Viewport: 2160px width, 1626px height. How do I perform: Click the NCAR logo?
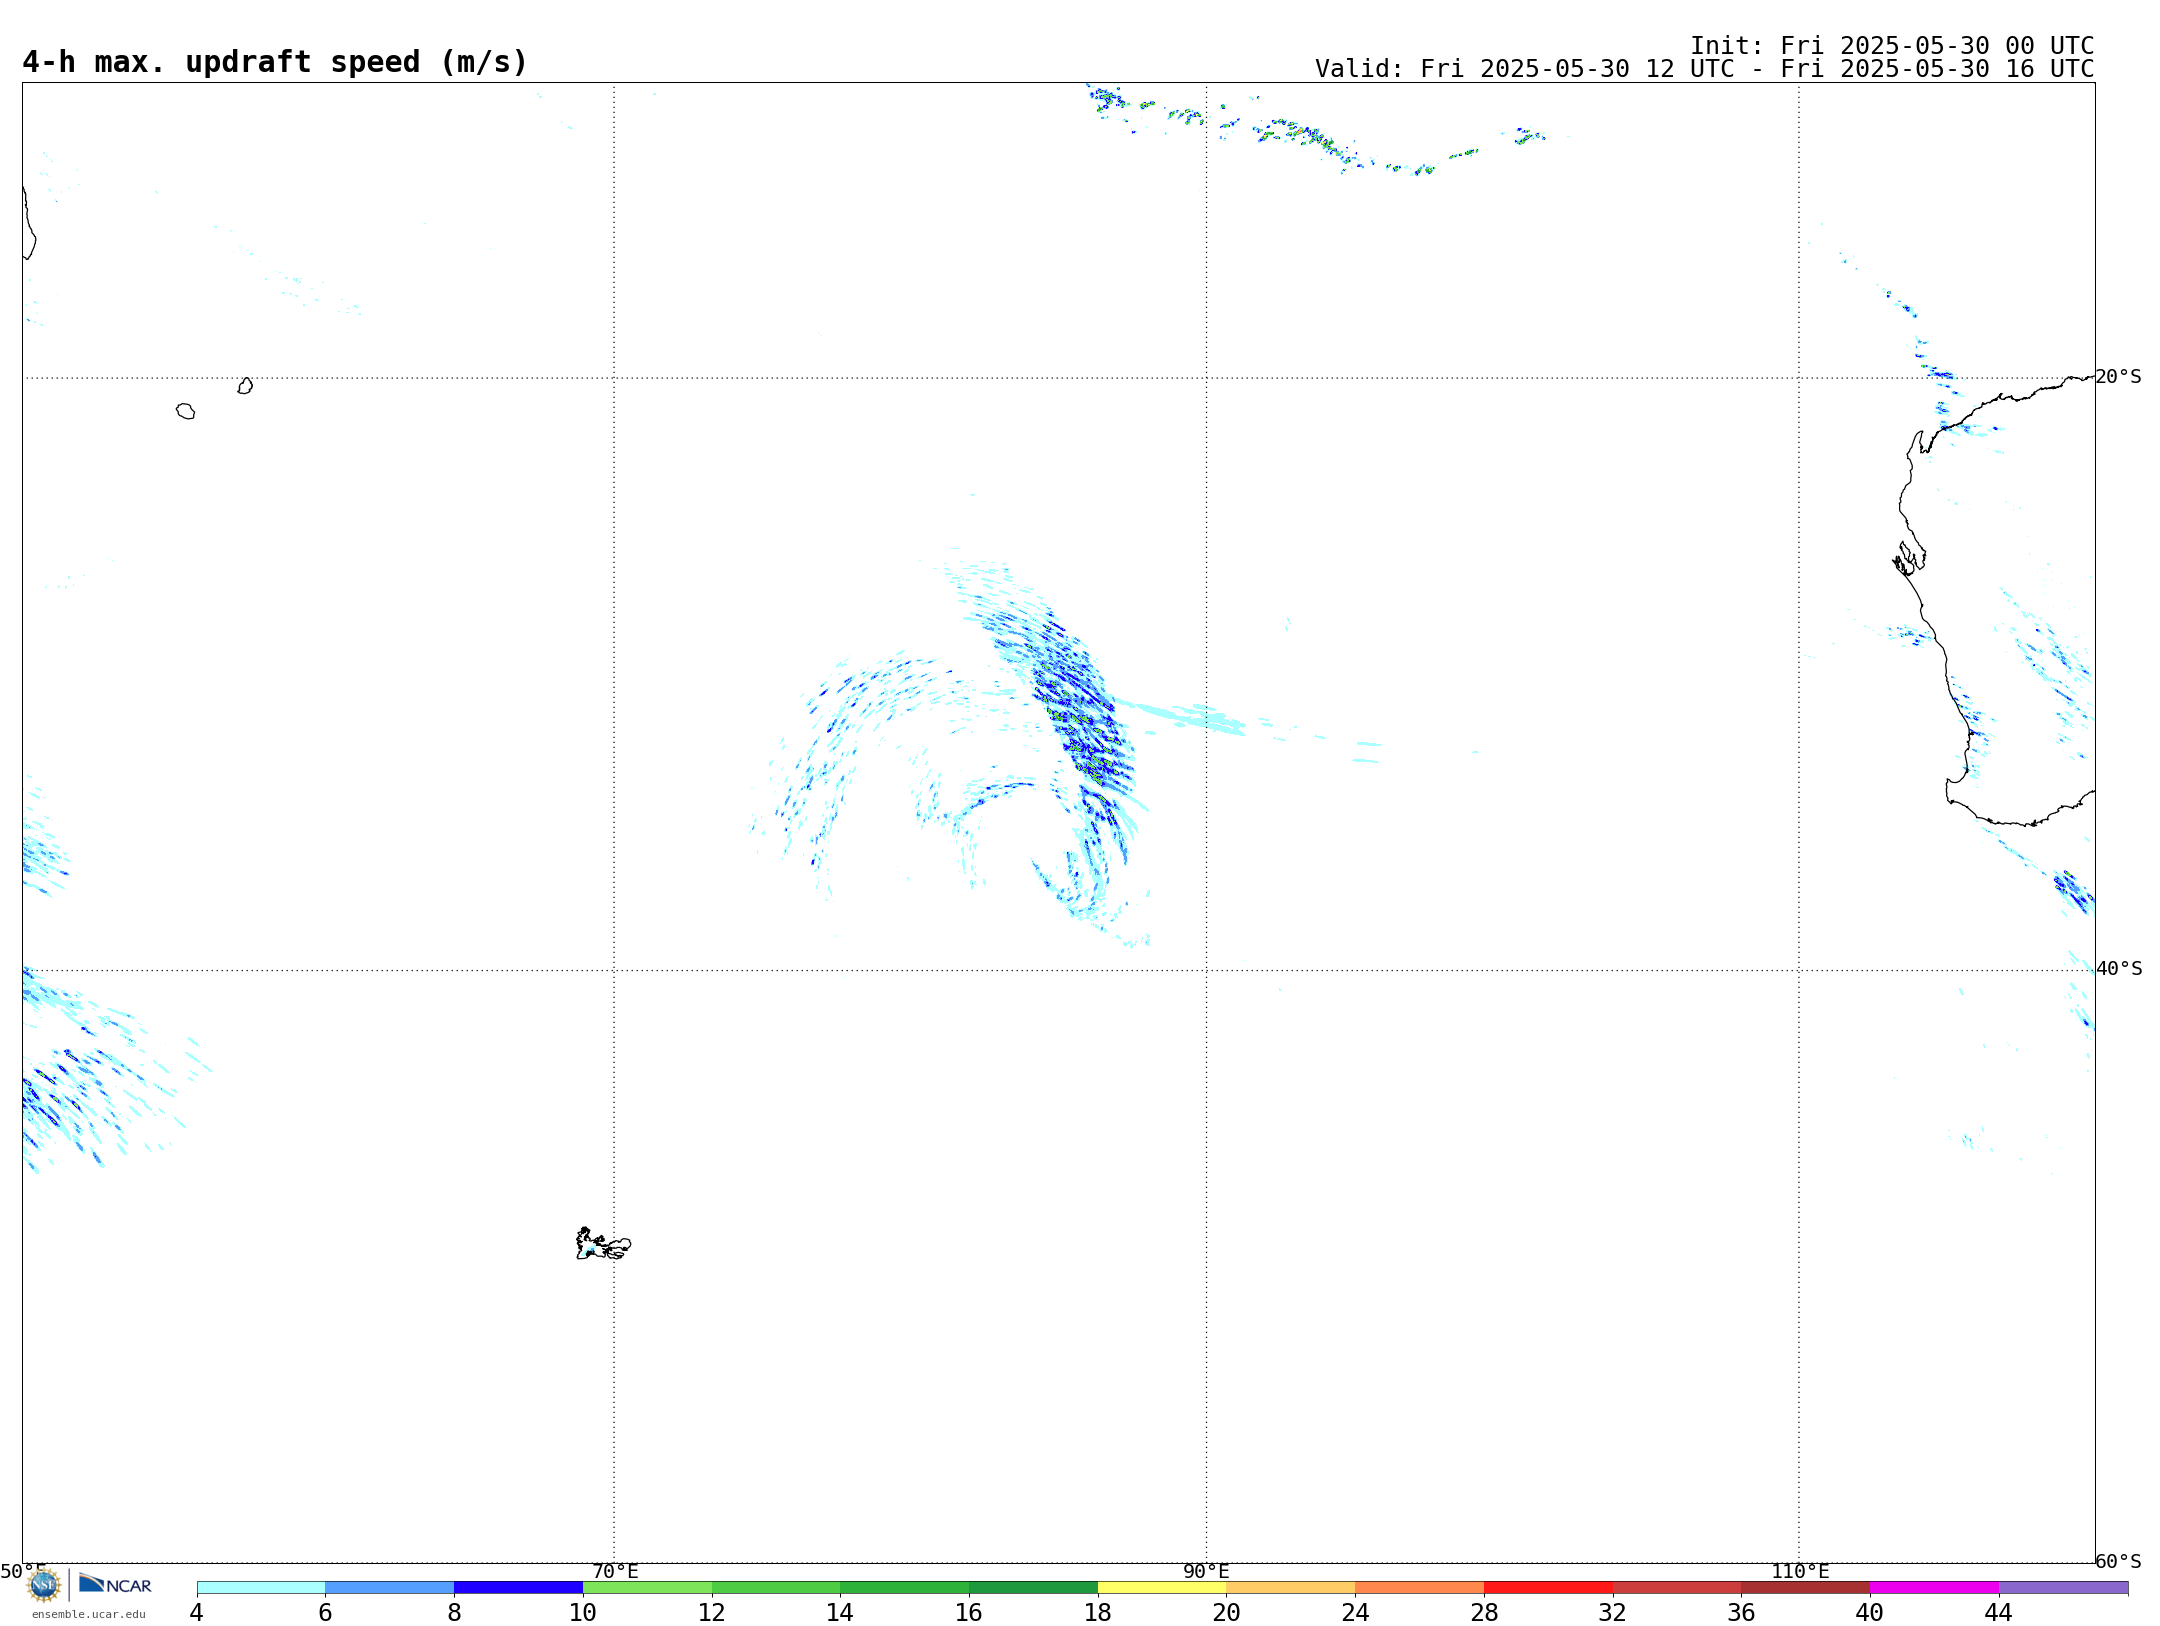point(115,1584)
